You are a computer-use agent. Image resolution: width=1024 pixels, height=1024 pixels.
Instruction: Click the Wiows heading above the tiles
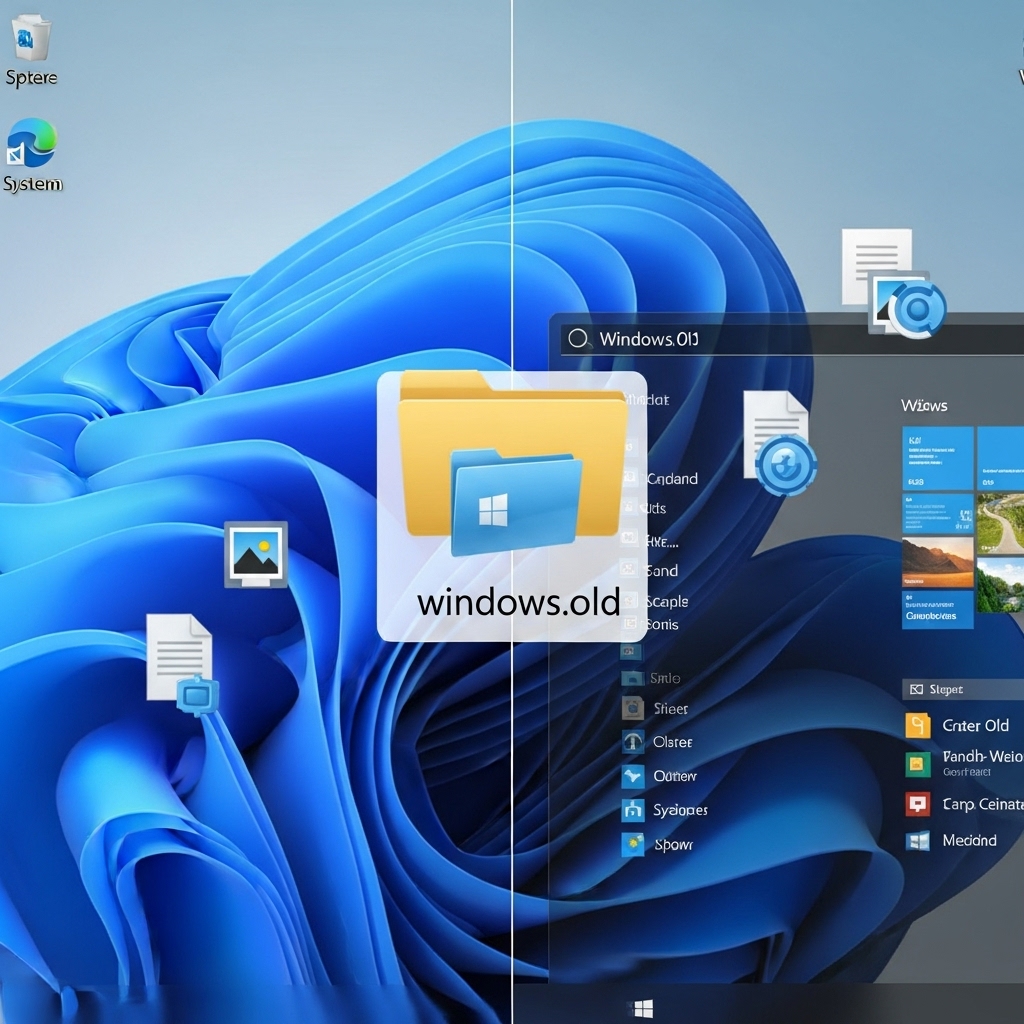[924, 406]
